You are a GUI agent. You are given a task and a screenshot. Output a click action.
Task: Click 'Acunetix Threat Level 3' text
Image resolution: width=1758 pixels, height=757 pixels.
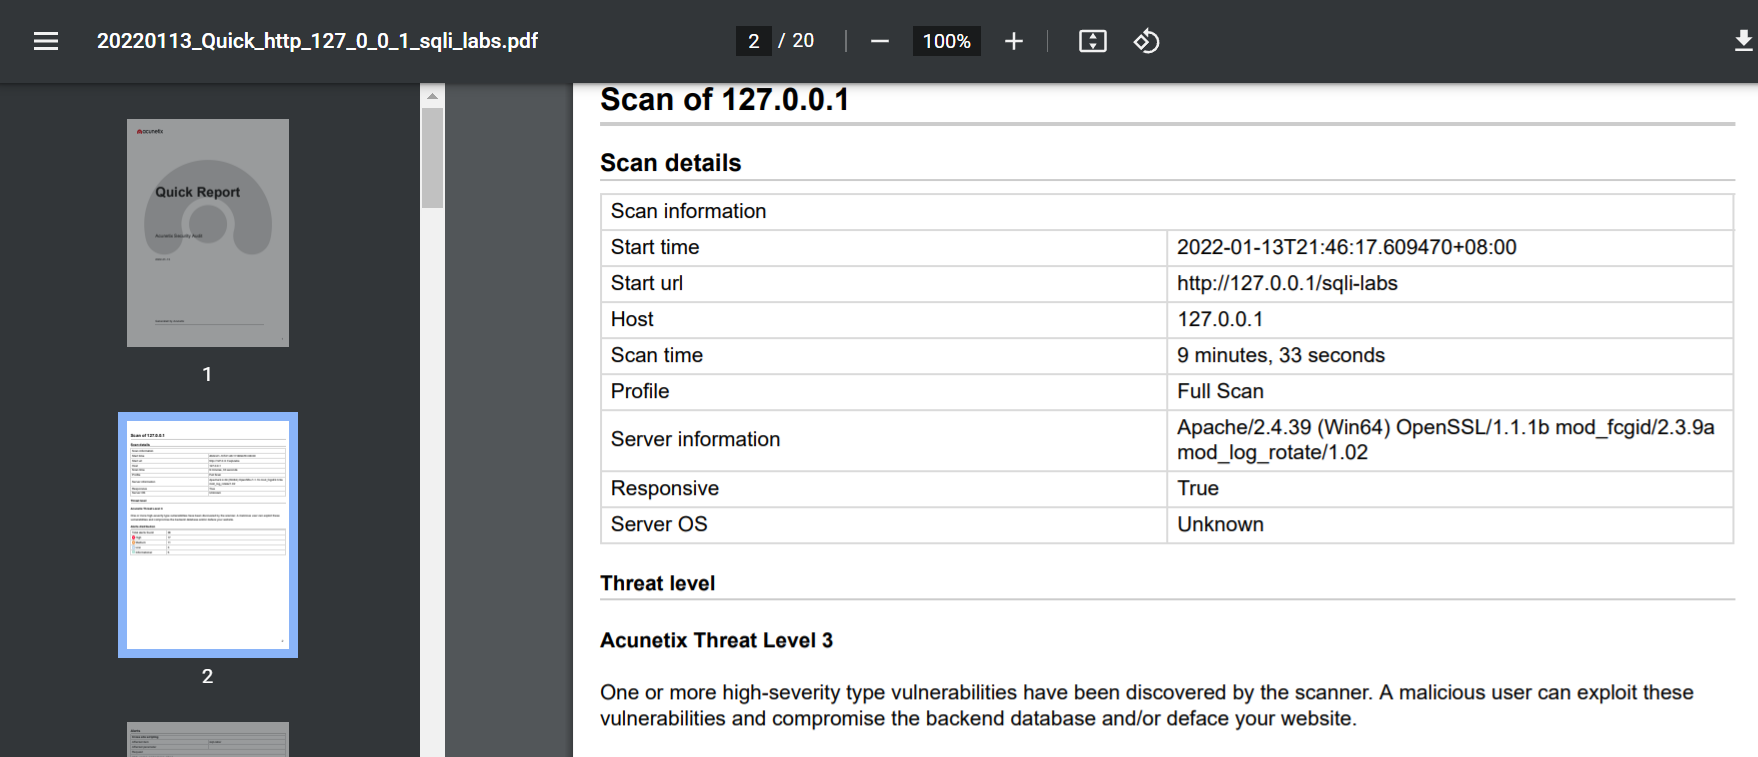pos(716,640)
